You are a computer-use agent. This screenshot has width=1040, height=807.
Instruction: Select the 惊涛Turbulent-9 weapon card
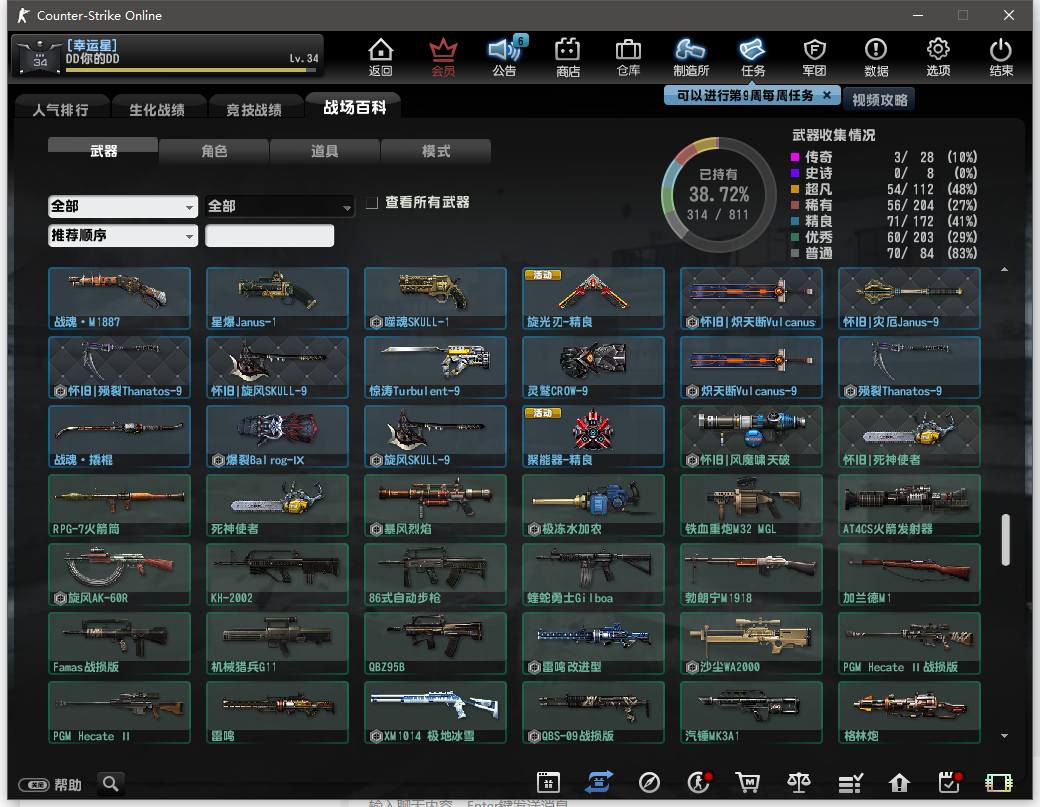point(435,367)
